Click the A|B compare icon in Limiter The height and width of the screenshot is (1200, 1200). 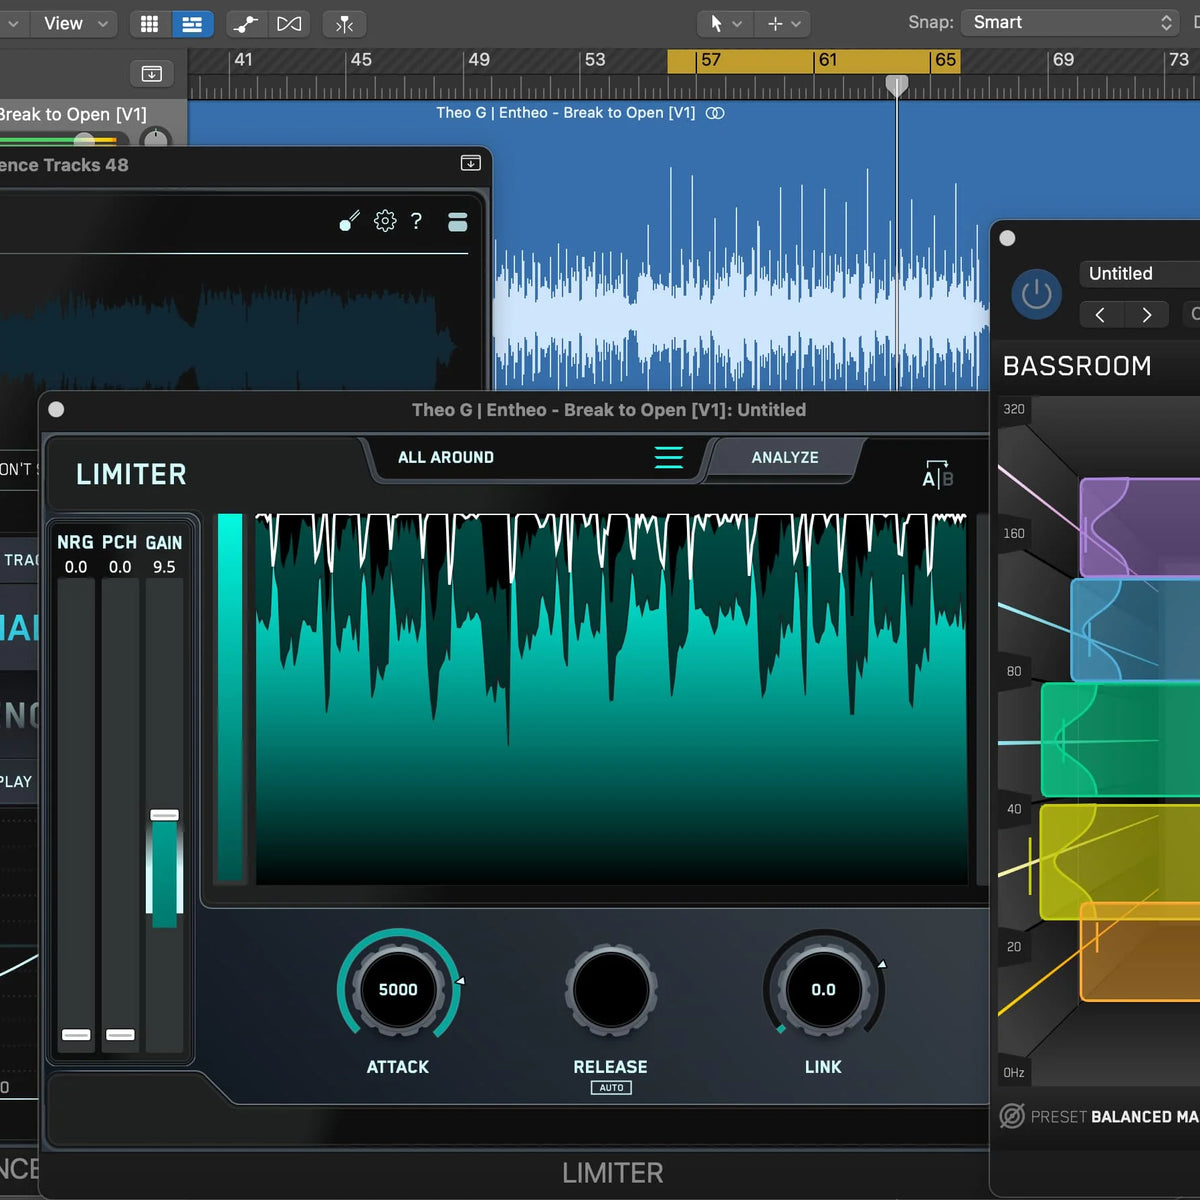pyautogui.click(x=937, y=476)
